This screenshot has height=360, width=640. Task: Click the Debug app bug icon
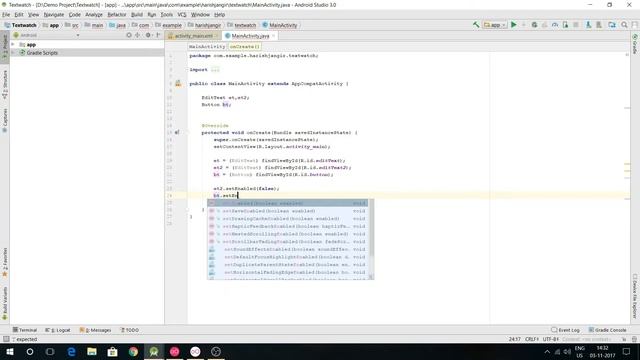tap(534, 25)
